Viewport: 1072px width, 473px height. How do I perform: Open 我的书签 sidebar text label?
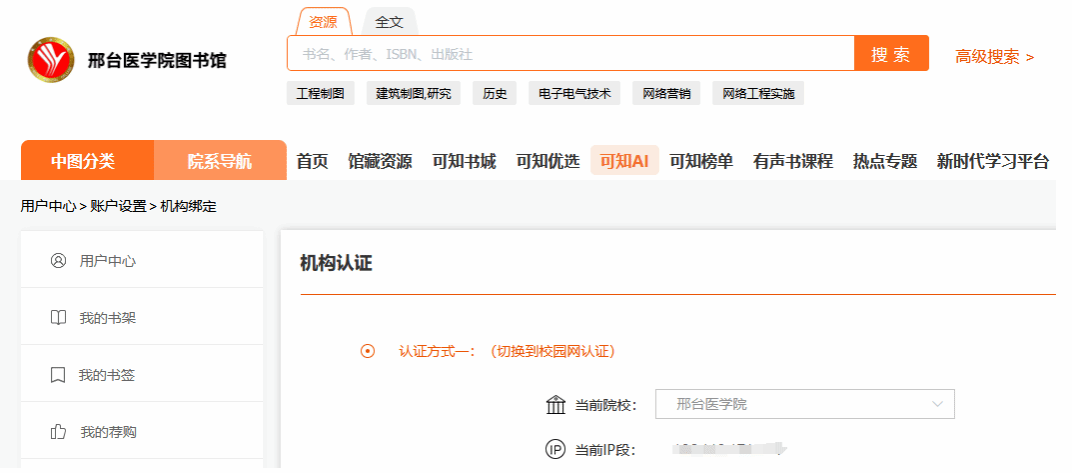[107, 375]
